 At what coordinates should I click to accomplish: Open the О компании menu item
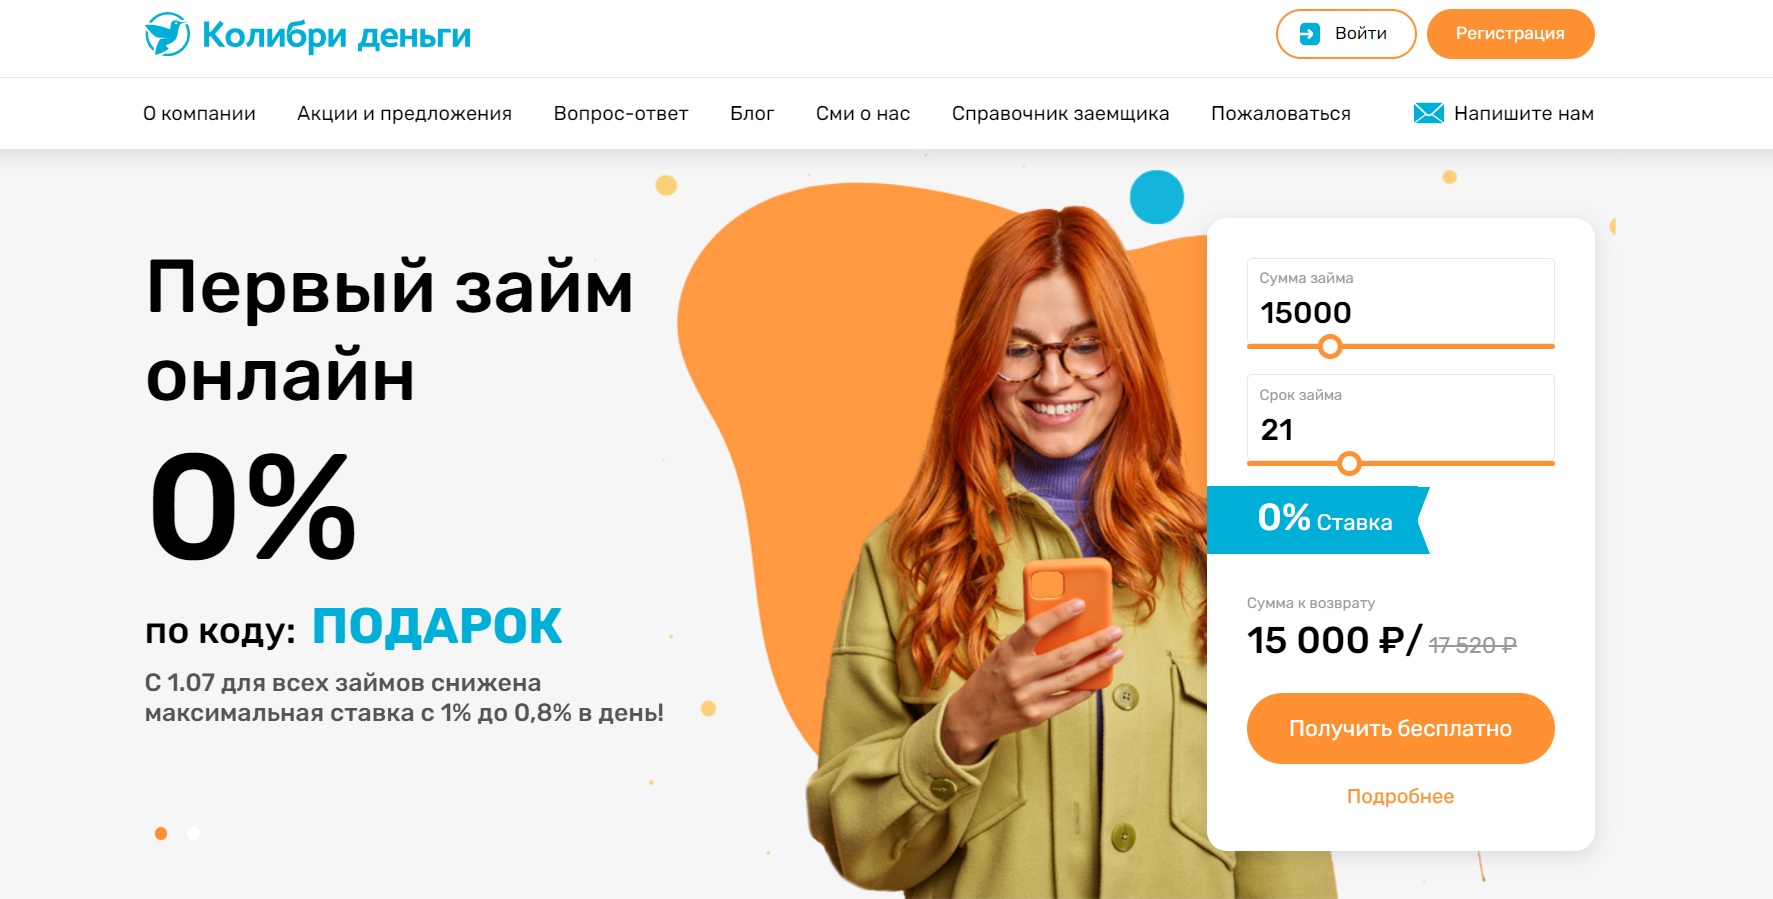(199, 113)
